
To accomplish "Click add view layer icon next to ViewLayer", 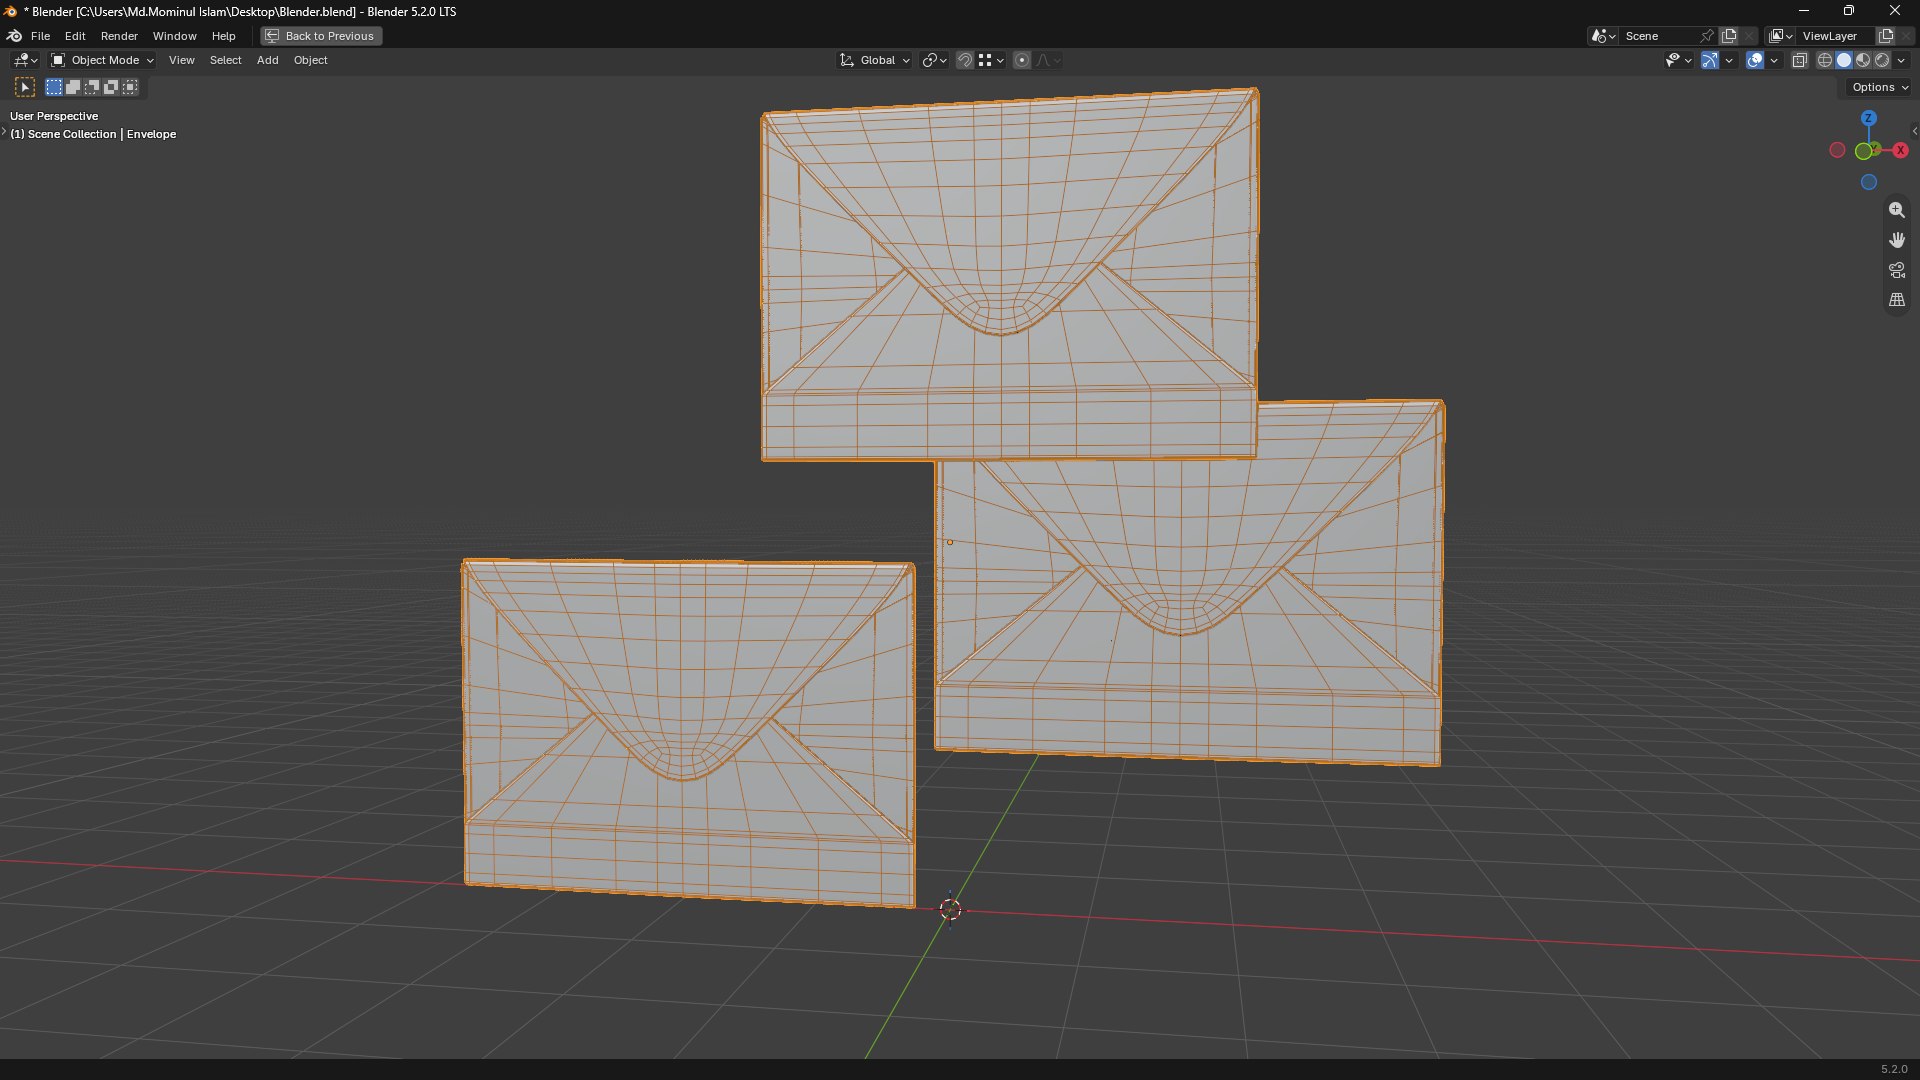I will tap(1886, 36).
